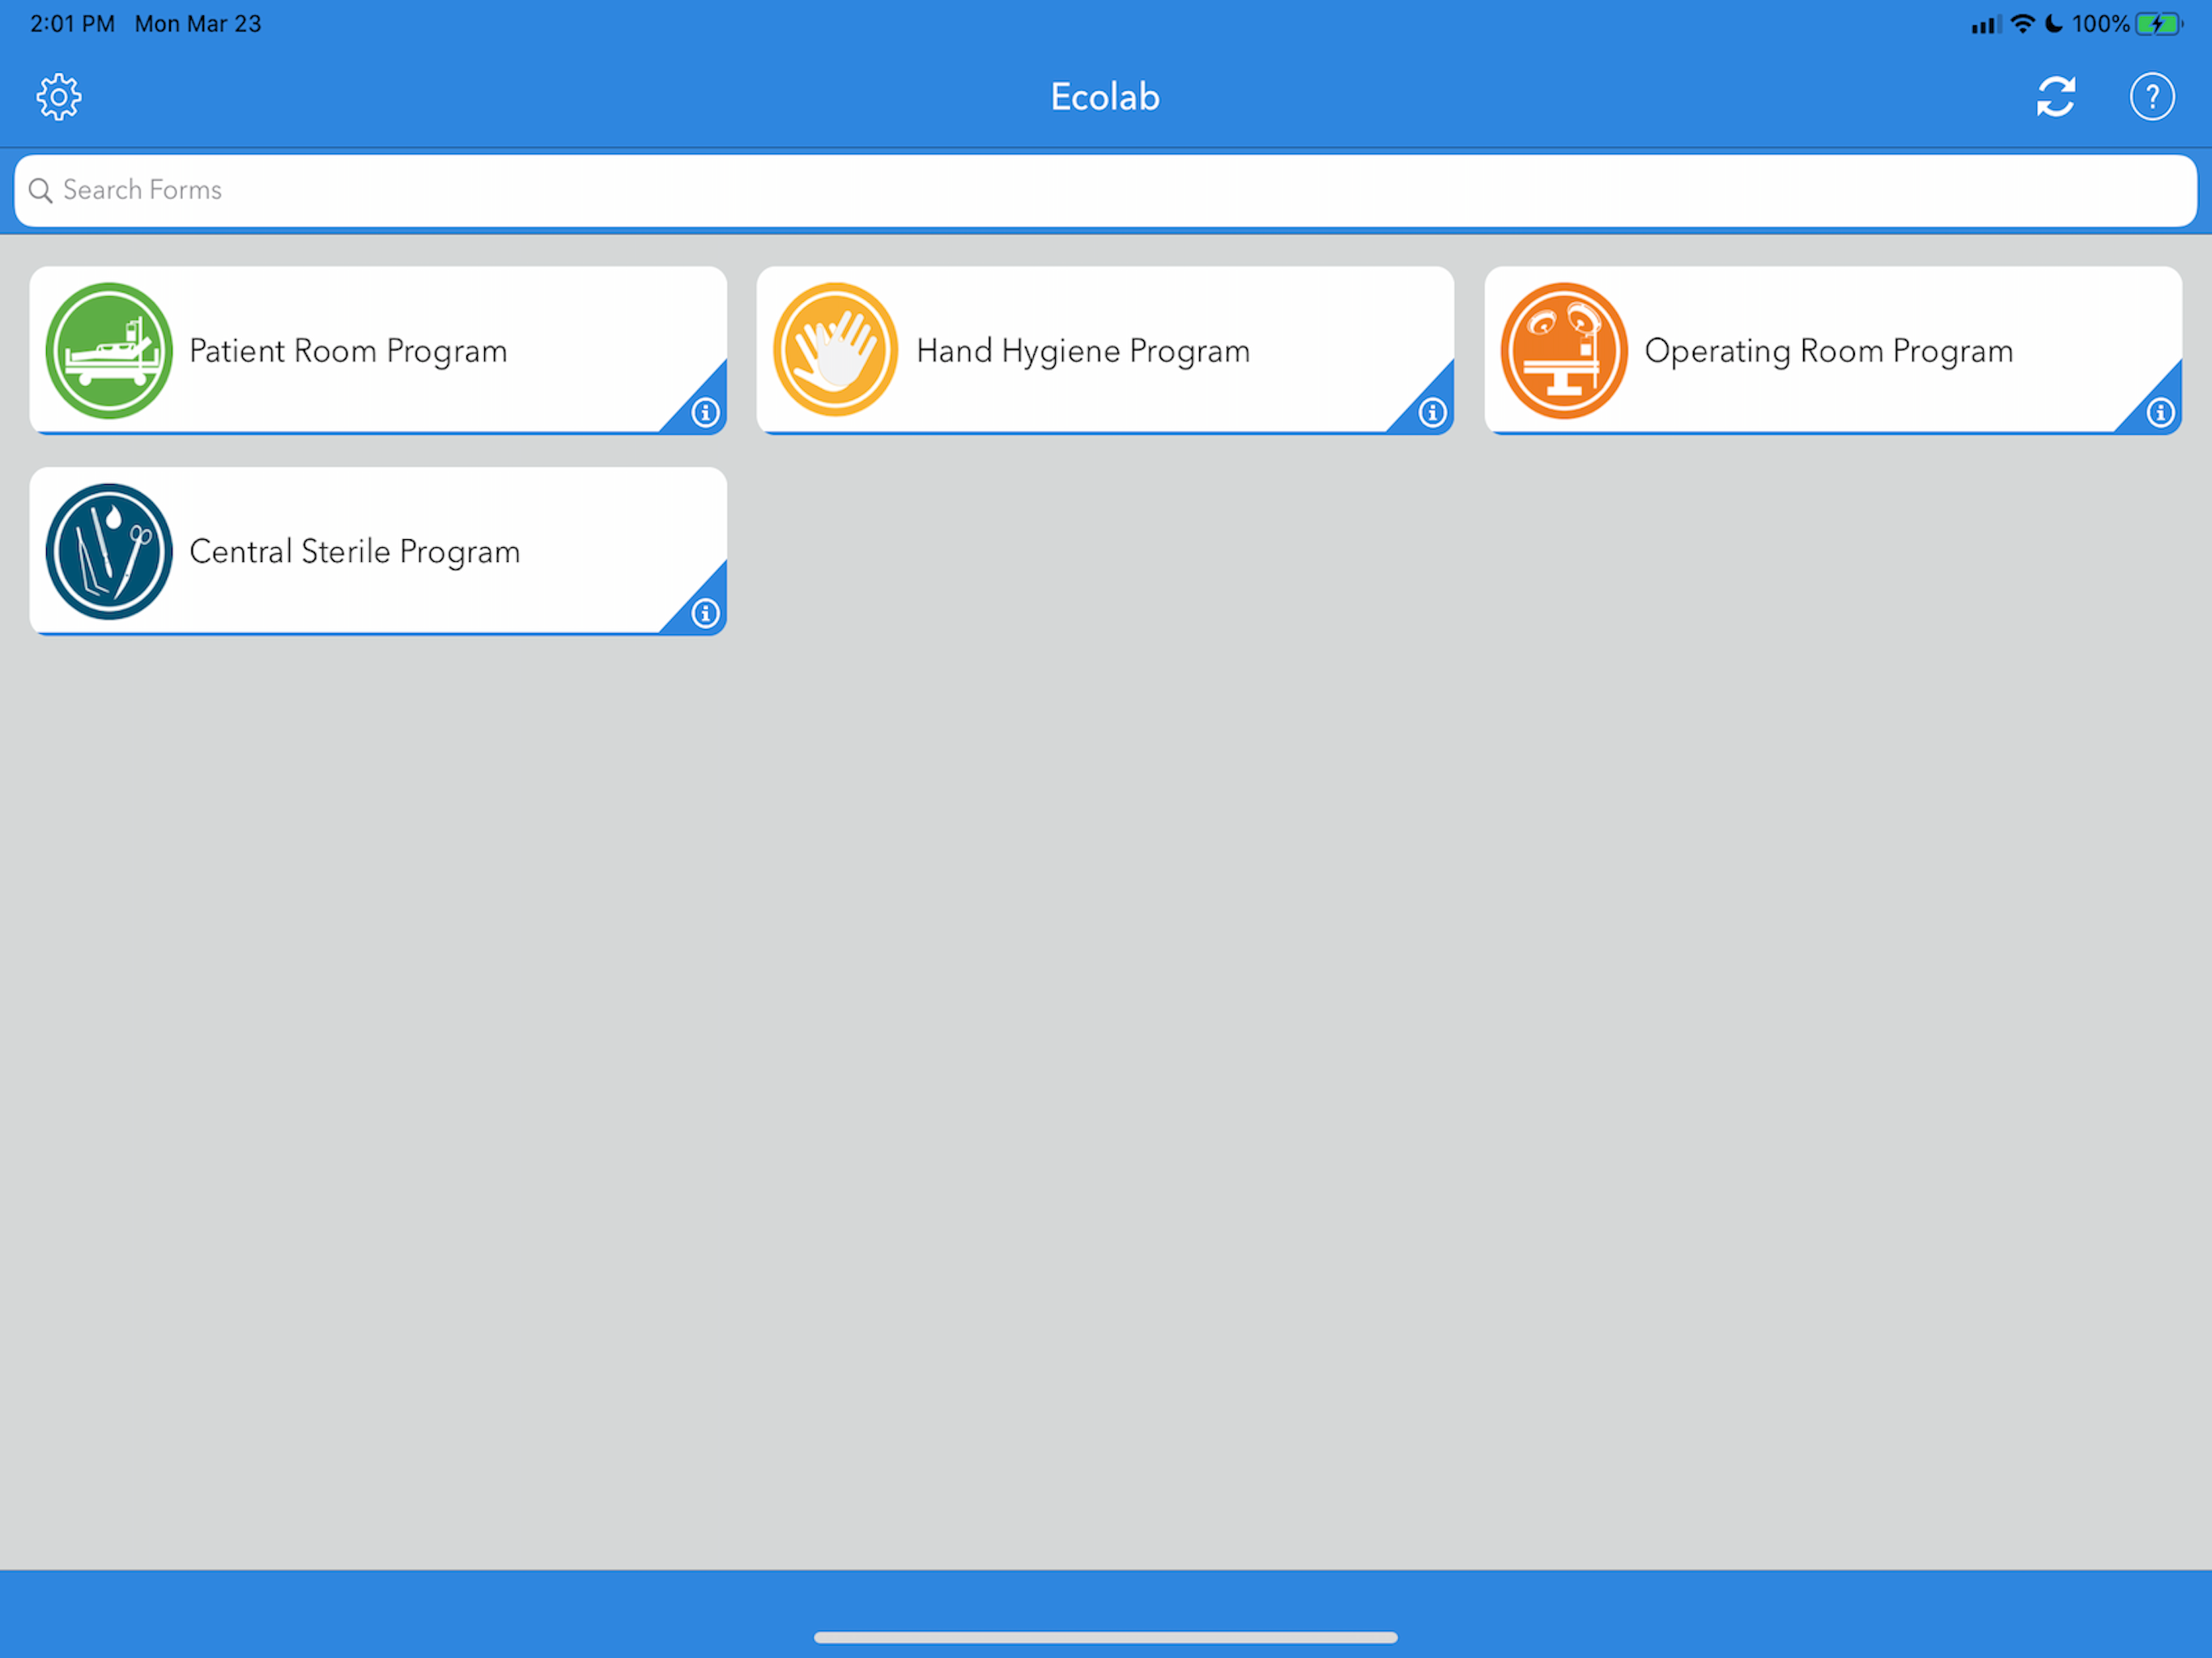This screenshot has height=1658, width=2212.
Task: Open the Hand Hygiene Program form
Action: [x=1105, y=350]
